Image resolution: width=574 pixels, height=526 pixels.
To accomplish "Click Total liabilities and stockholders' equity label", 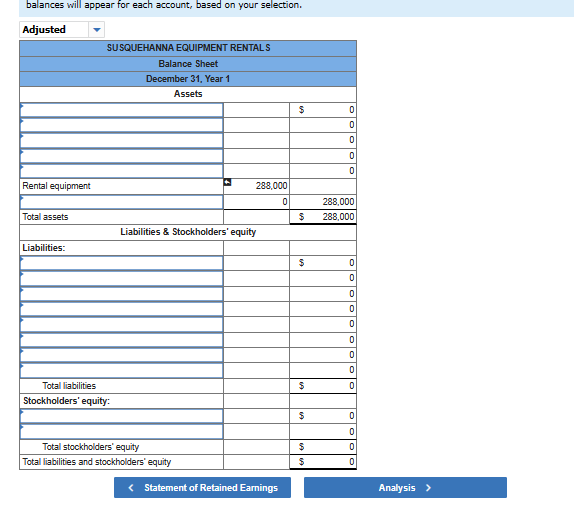I will click(x=97, y=462).
